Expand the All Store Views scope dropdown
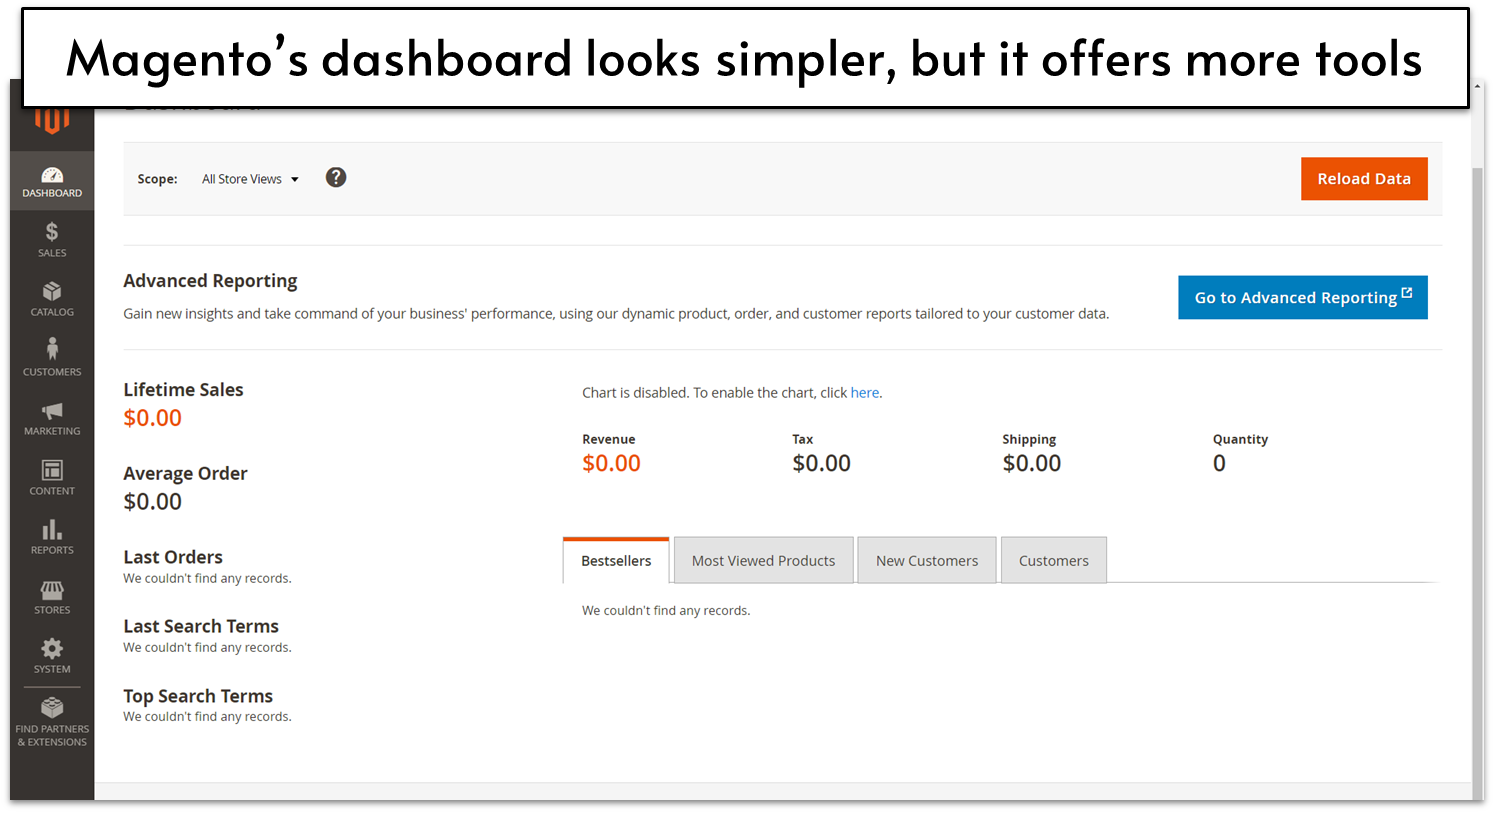1494x813 pixels. pos(249,179)
